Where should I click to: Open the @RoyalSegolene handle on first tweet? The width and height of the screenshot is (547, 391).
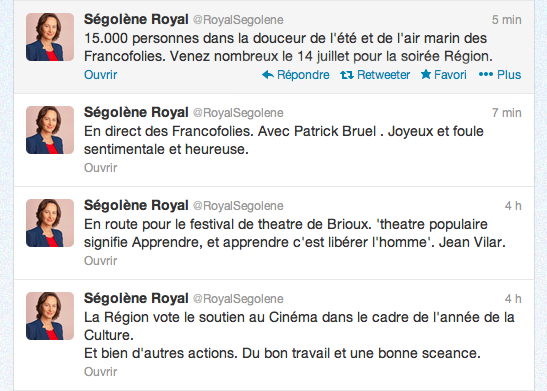pos(238,20)
